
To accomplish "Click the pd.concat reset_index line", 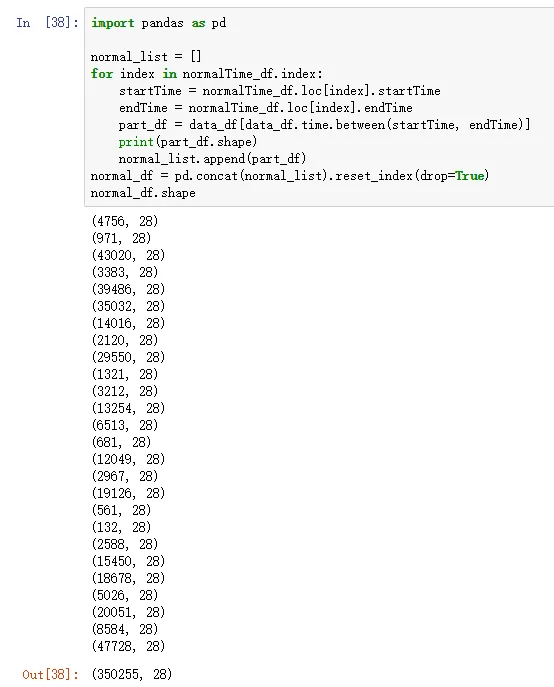I will [x=290, y=176].
